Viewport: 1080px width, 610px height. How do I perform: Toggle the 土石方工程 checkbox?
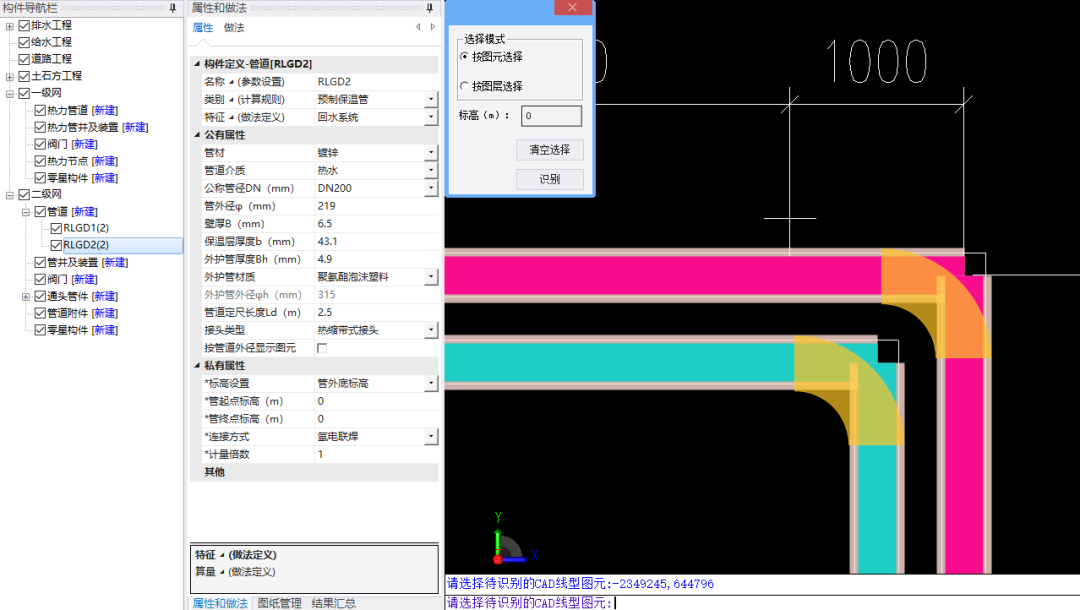pyautogui.click(x=24, y=76)
